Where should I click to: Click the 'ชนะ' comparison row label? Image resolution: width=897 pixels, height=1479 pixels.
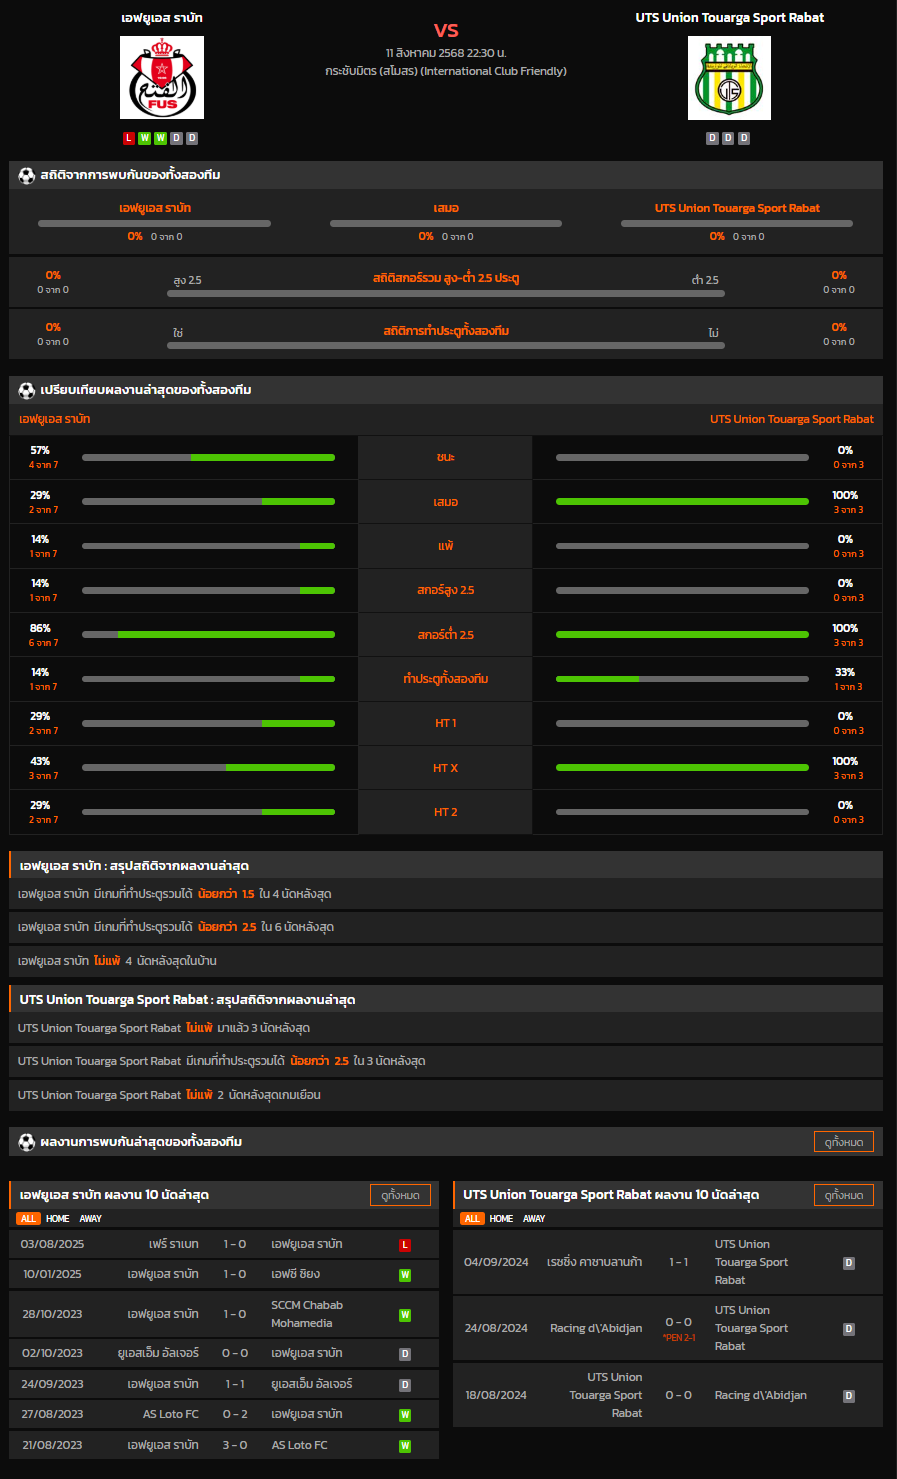click(446, 458)
